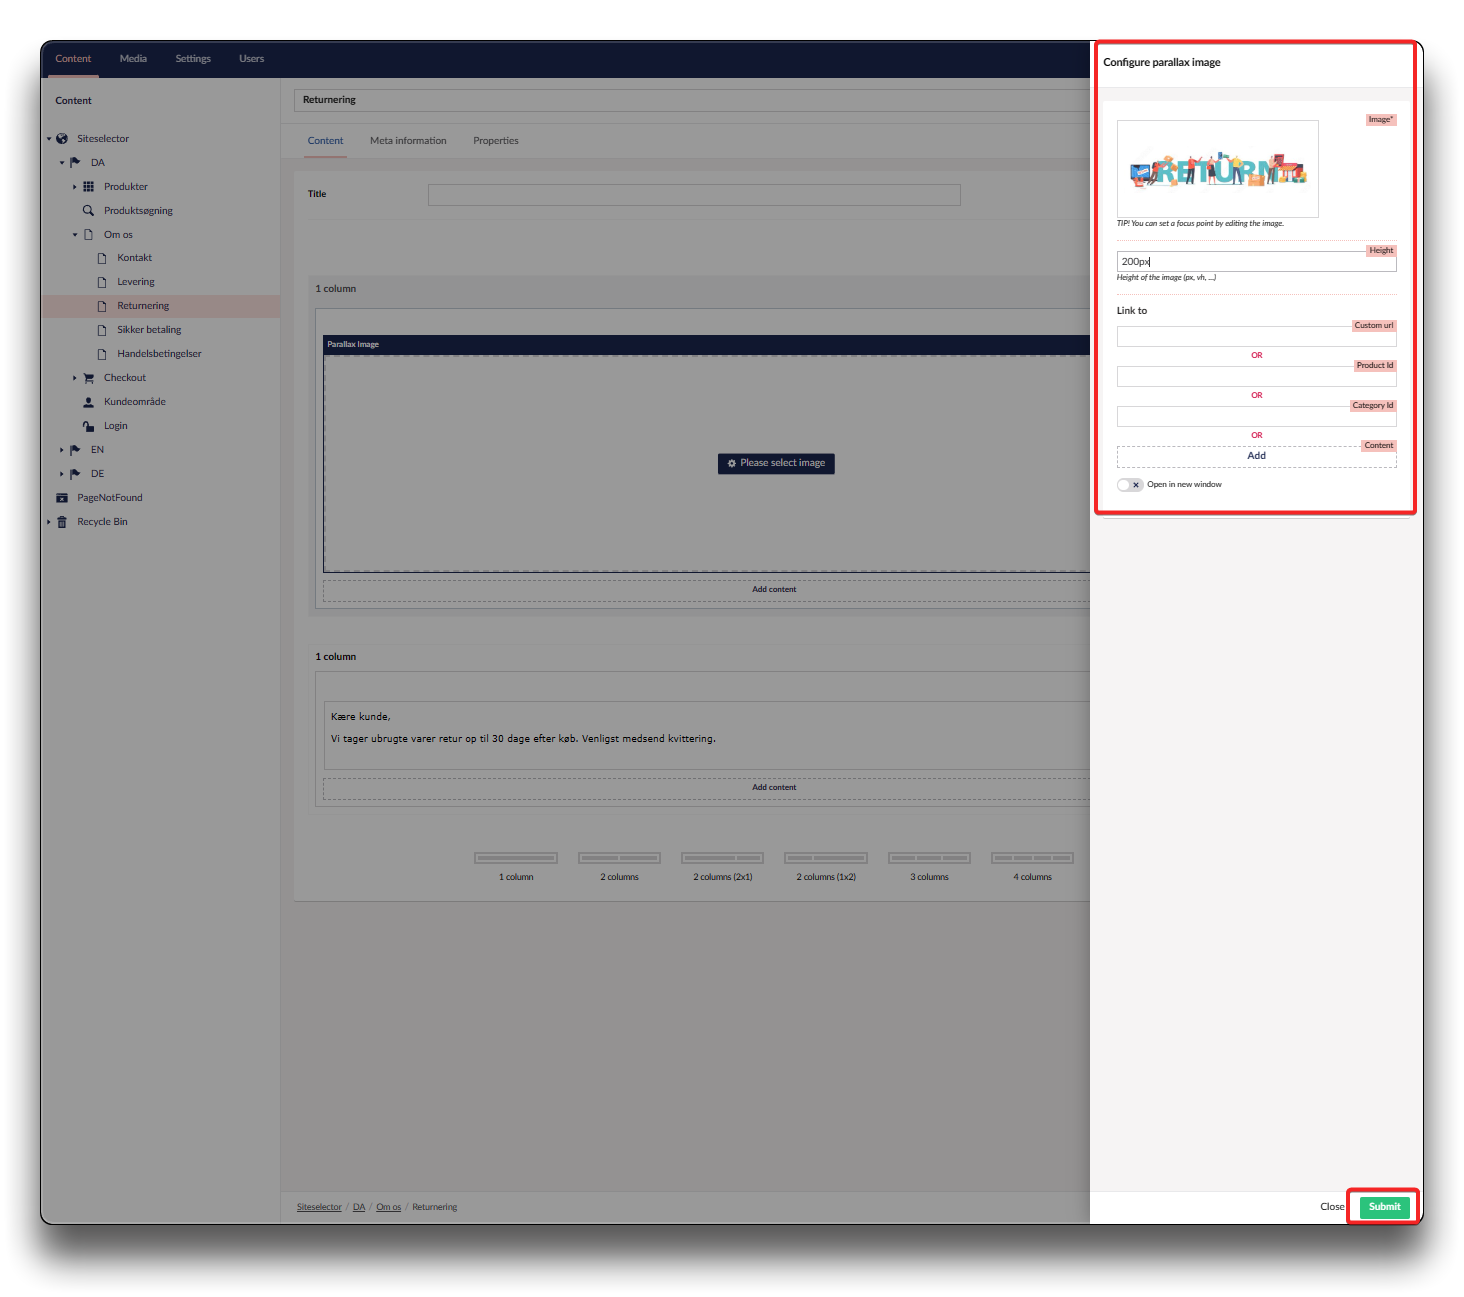
Task: Click the user icon beside Kundeområde
Action: 88,402
